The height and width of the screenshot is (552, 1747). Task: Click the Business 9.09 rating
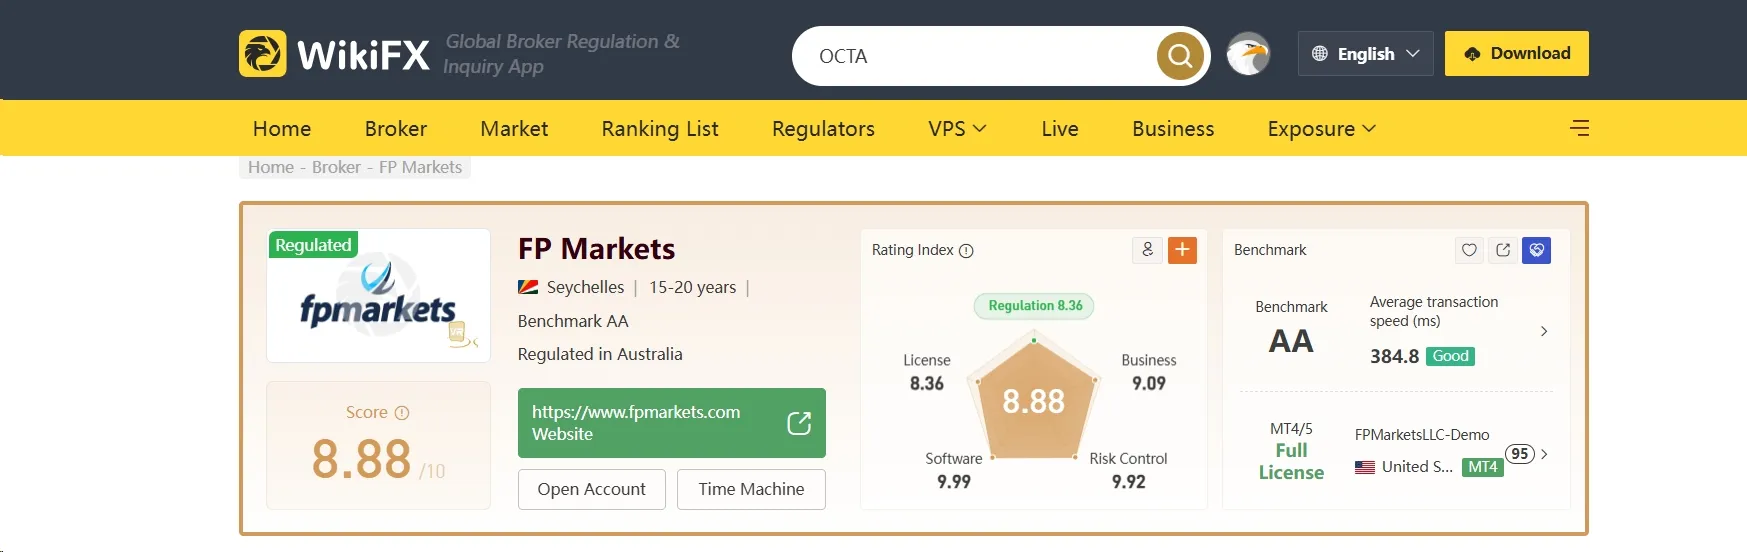[1149, 372]
